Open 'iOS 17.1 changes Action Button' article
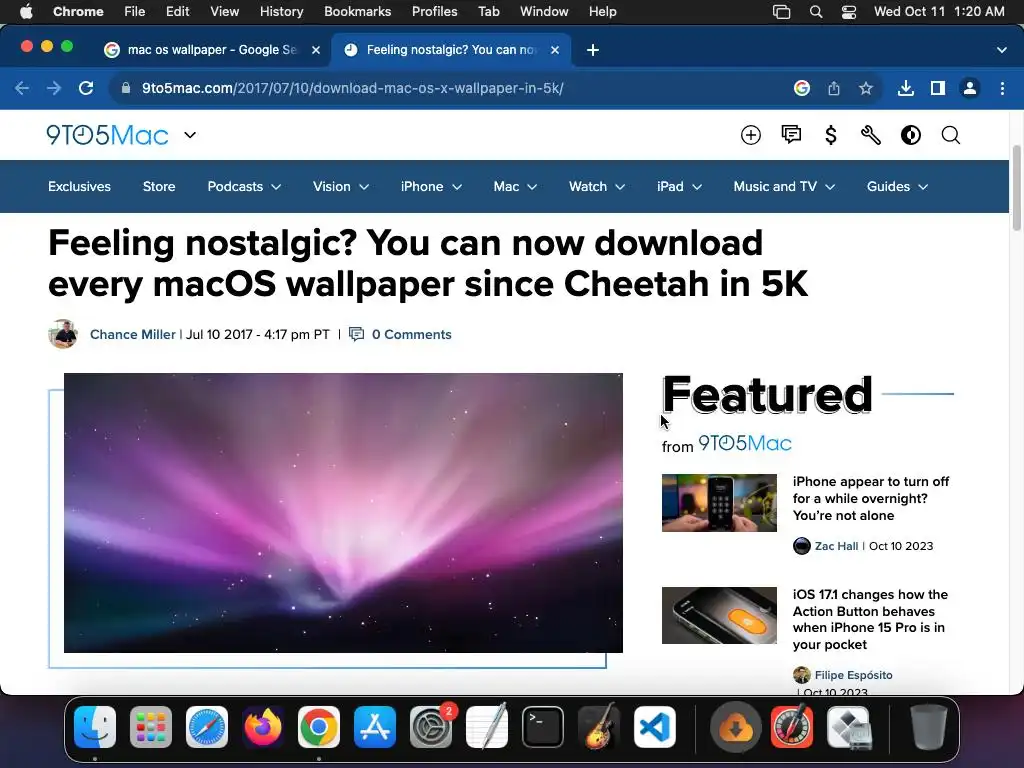The image size is (1024, 768). (870, 619)
